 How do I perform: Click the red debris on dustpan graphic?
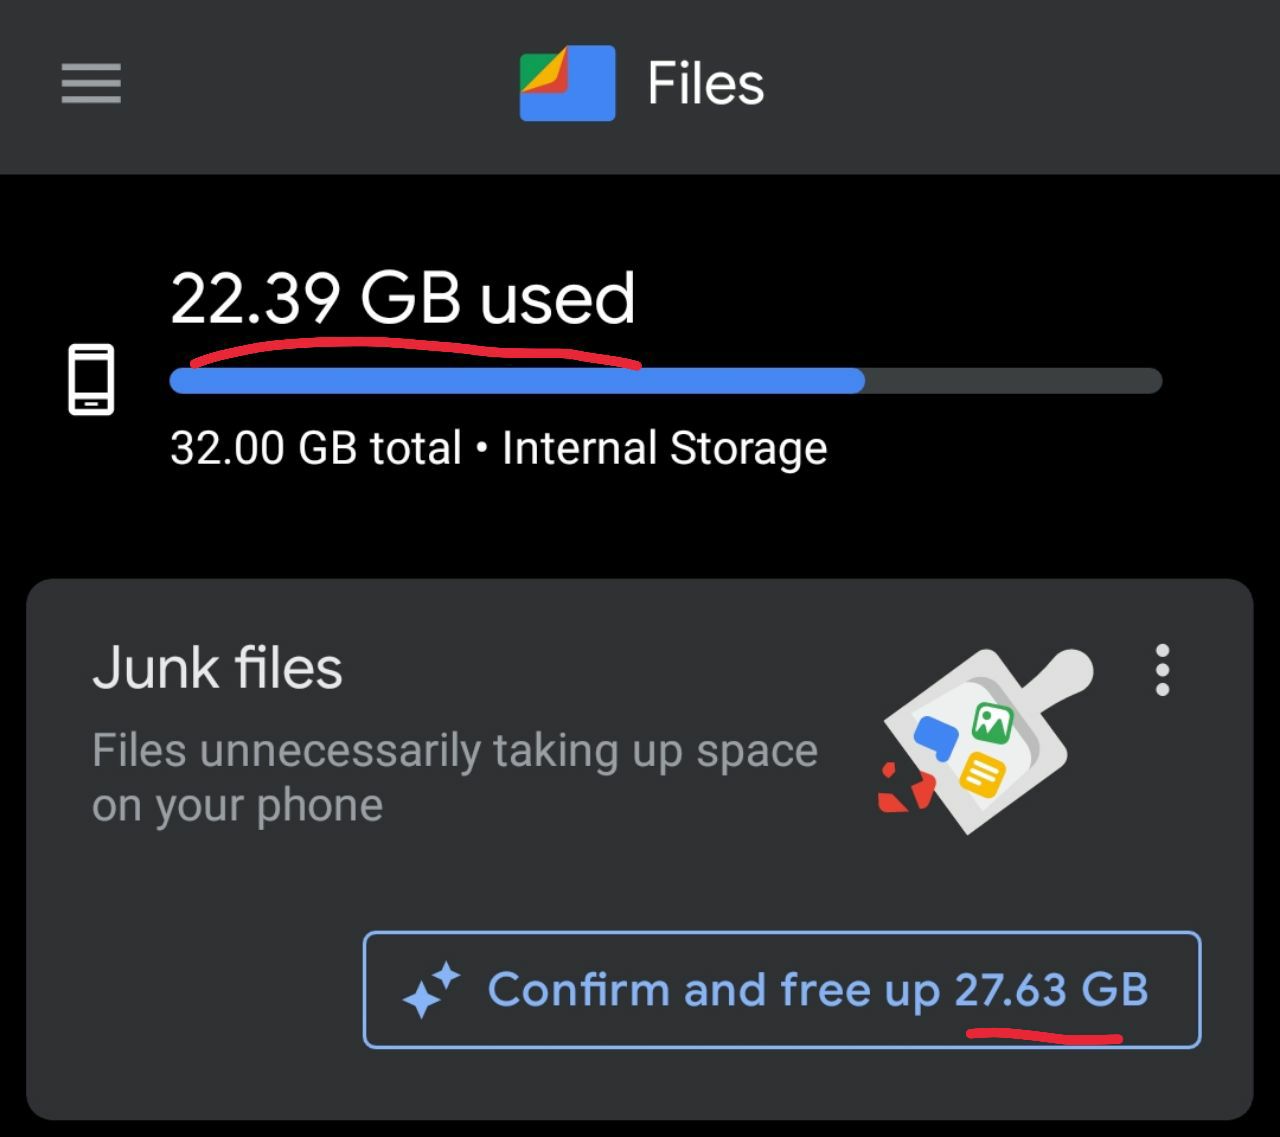[x=906, y=789]
